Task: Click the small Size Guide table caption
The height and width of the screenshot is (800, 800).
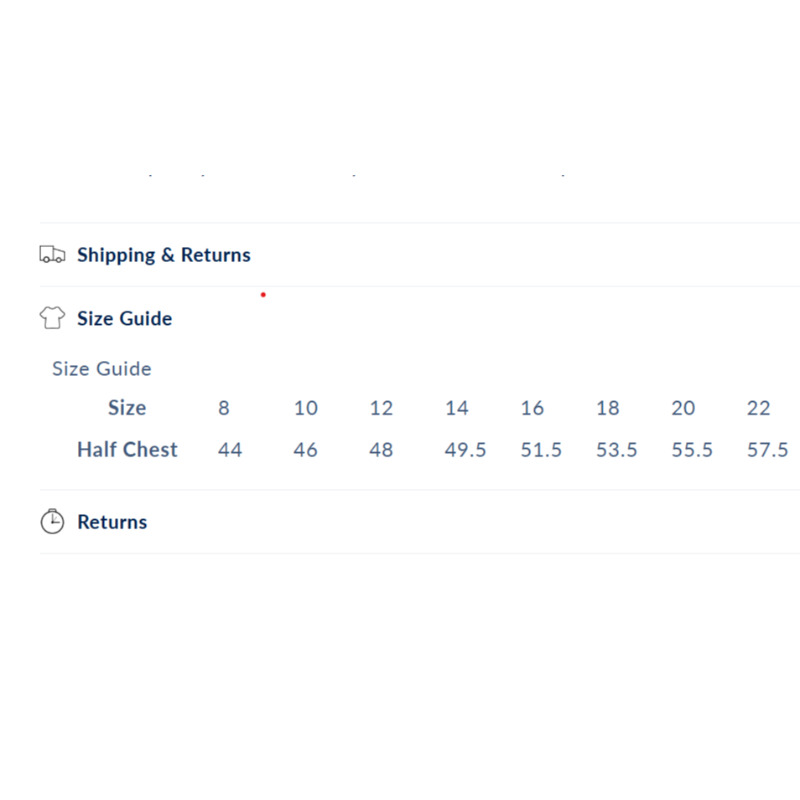Action: coord(102,369)
